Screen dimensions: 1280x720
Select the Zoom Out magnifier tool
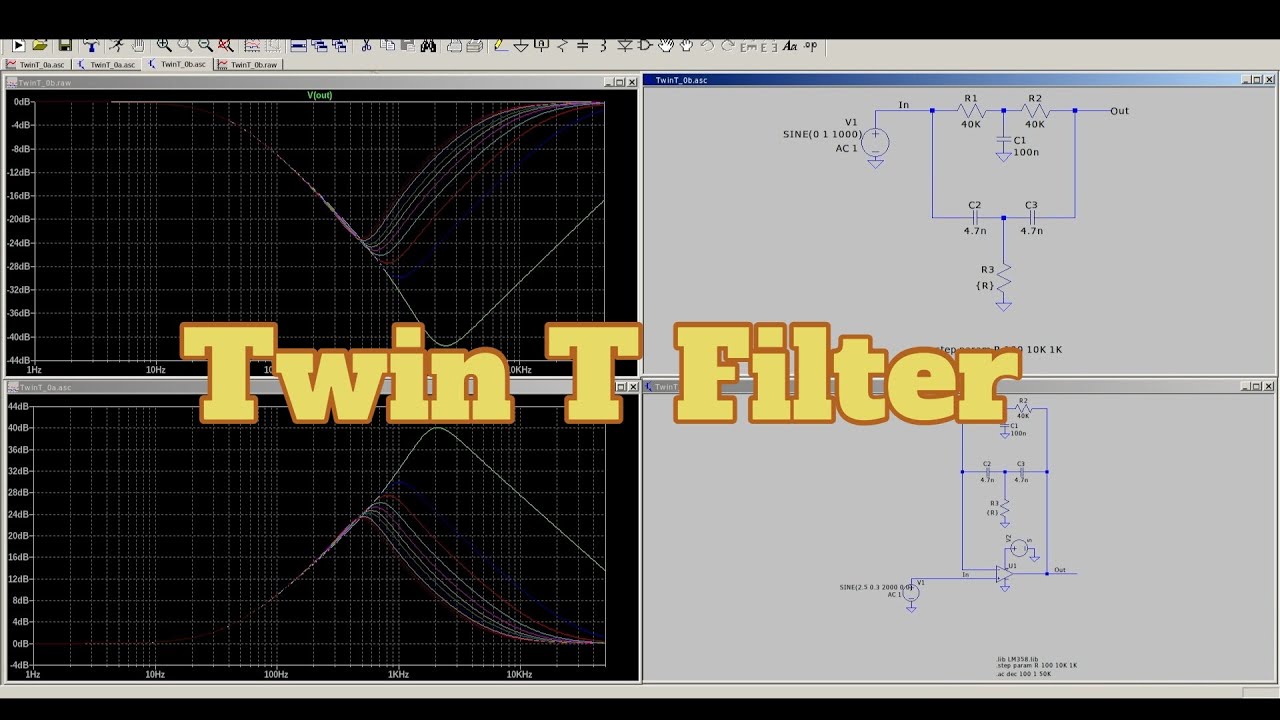205,45
